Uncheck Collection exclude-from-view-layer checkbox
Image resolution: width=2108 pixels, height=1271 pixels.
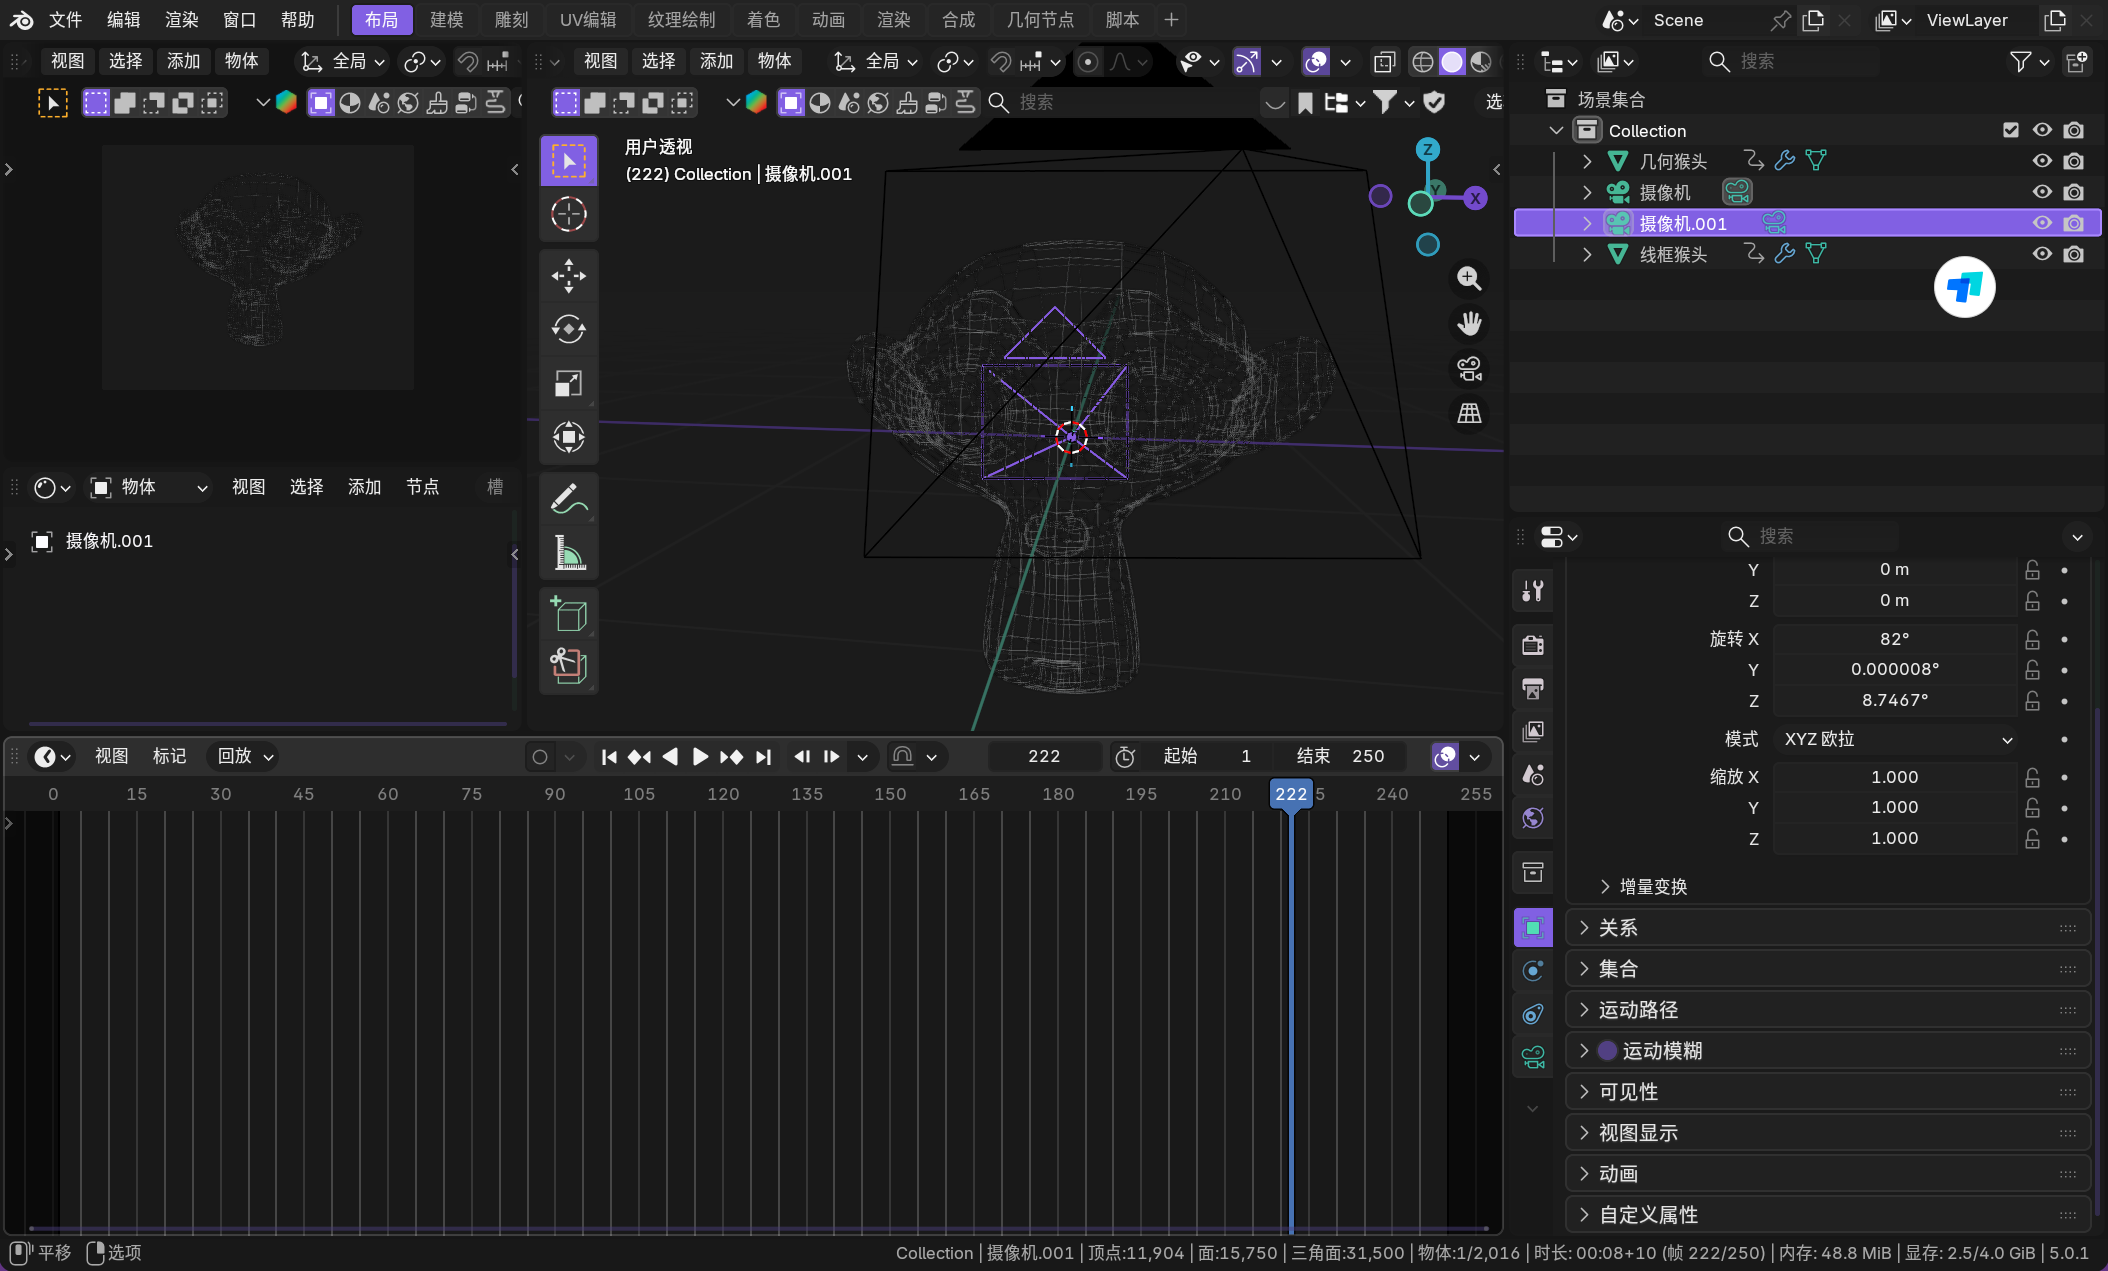click(x=2011, y=130)
